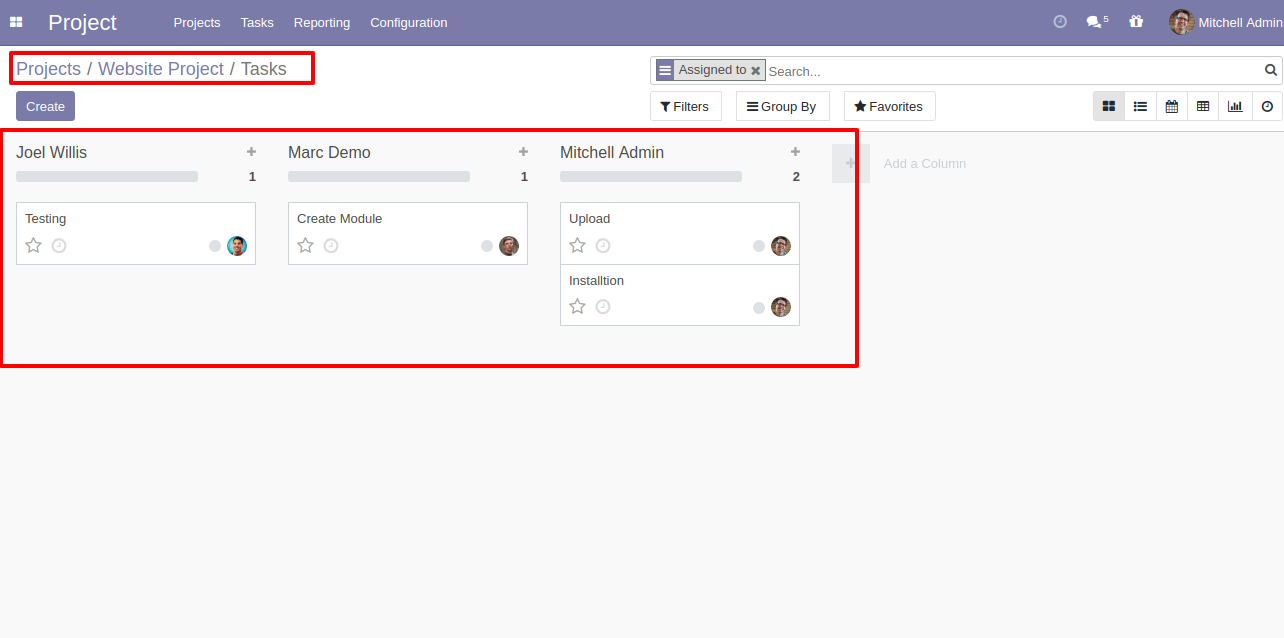Click Mitchell Admin avatar in top bar
The height and width of the screenshot is (638, 1284).
click(1182, 22)
